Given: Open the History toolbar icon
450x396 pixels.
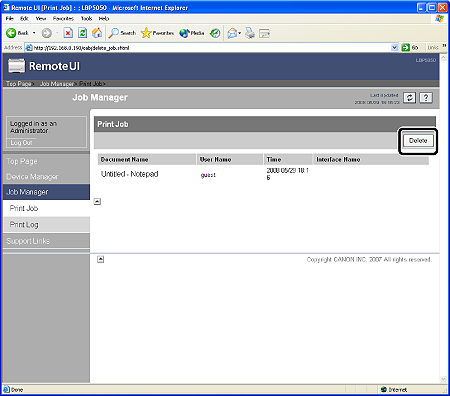Looking at the screenshot, I should (x=215, y=33).
